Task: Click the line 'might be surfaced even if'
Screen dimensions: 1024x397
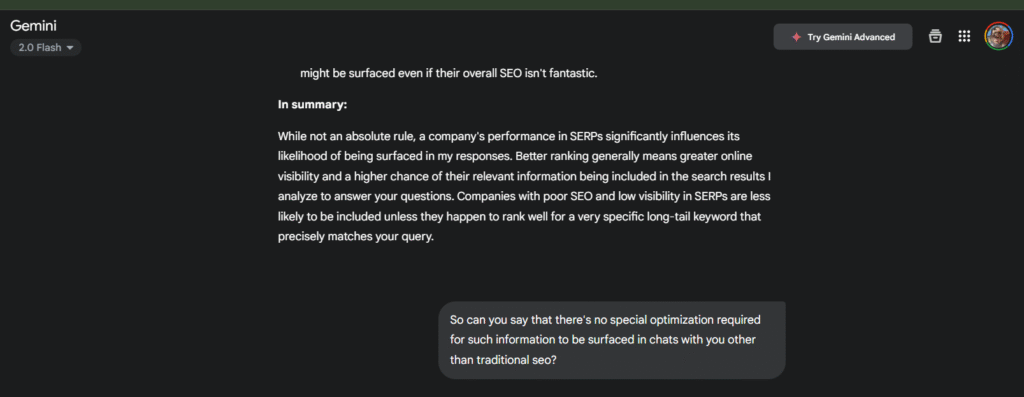Action: click(449, 73)
